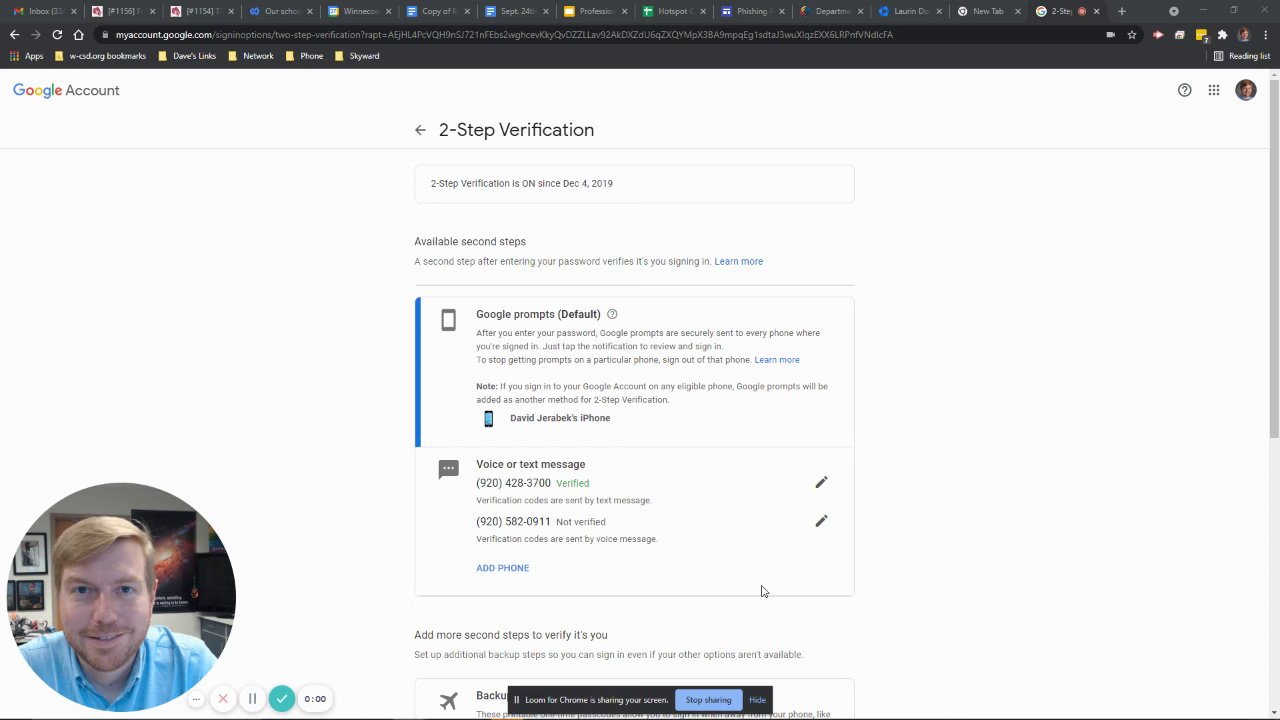Hide the Loom screen sharing bar
Image resolution: width=1280 pixels, height=720 pixels.
[757, 700]
